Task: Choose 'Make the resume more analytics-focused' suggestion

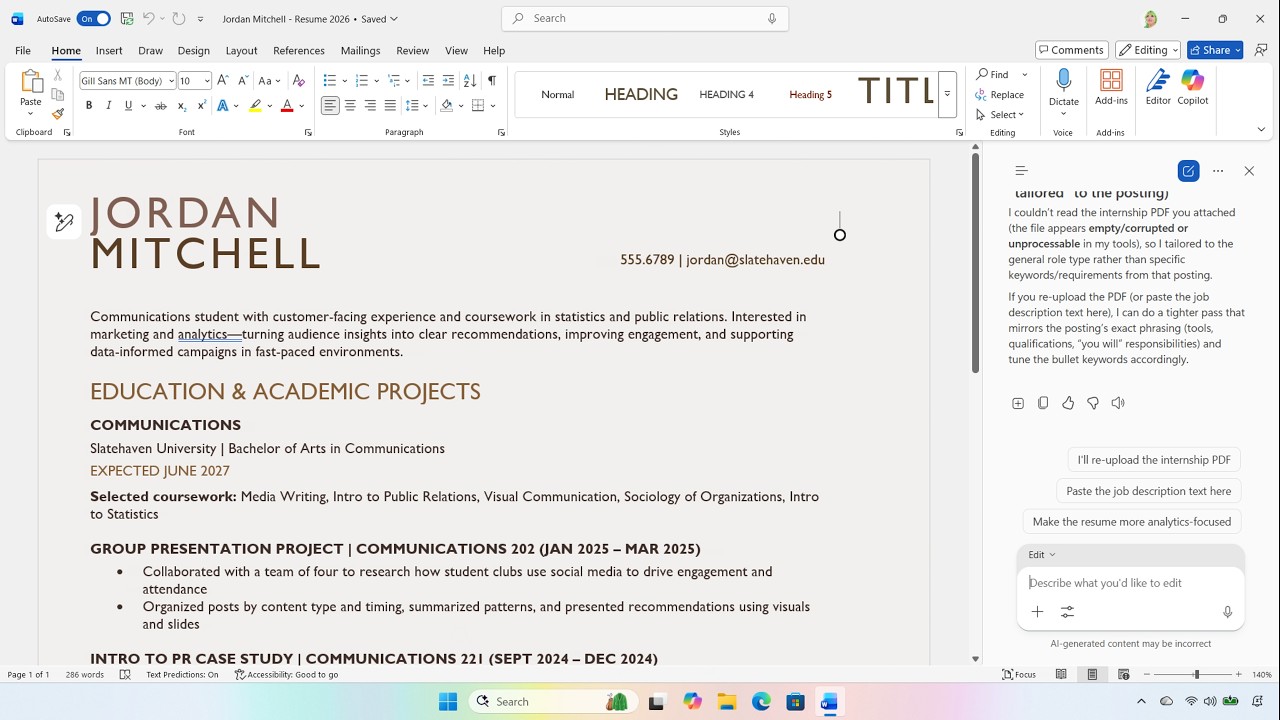Action: click(1131, 522)
